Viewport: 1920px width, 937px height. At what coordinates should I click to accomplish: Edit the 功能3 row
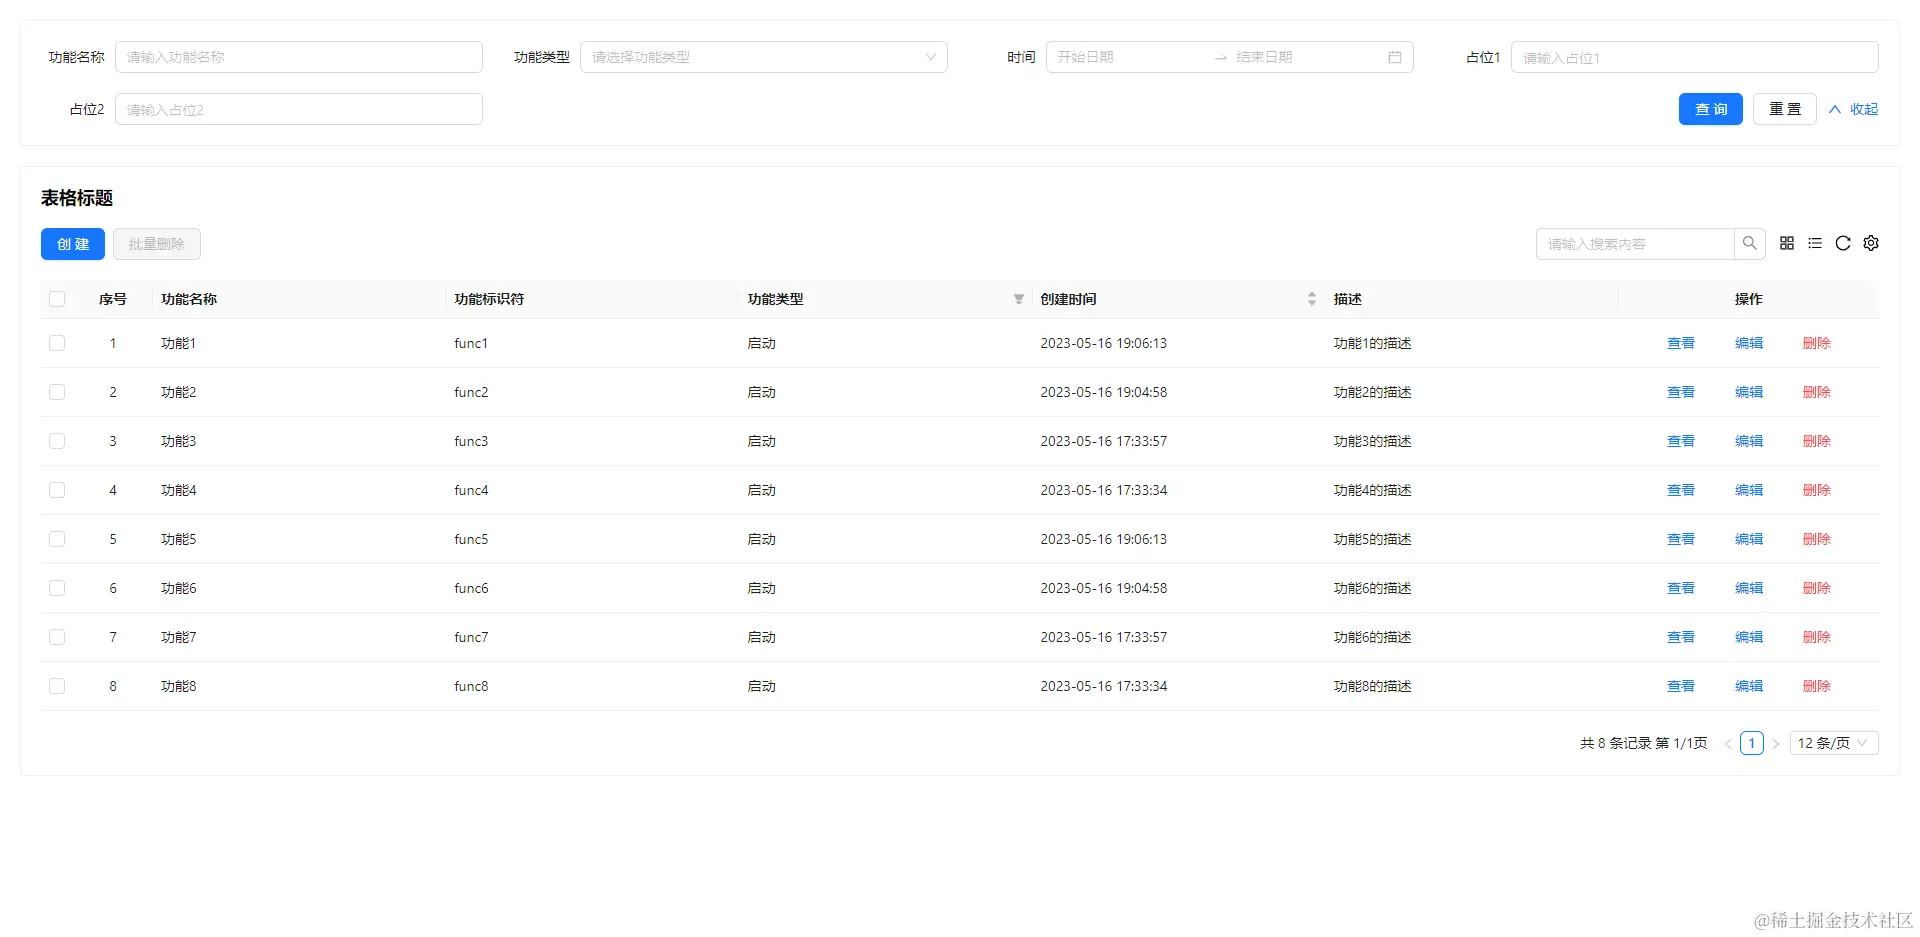(x=1749, y=441)
